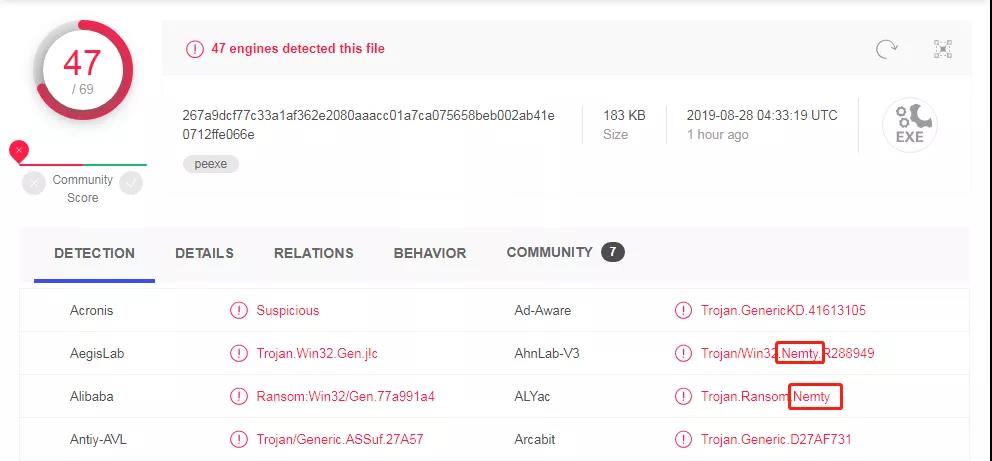Click the Trojan.Ransom.Nemty detection result
The width and height of the screenshot is (992, 461).
click(771, 396)
